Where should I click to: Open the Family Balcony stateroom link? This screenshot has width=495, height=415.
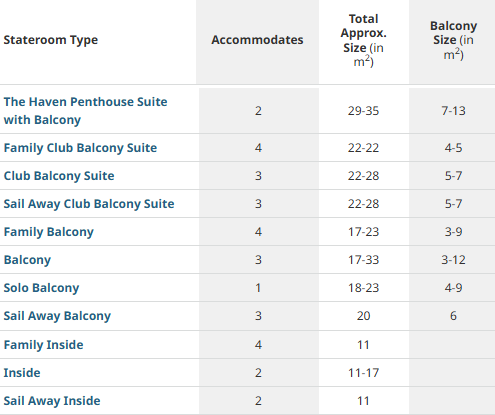pos(49,232)
